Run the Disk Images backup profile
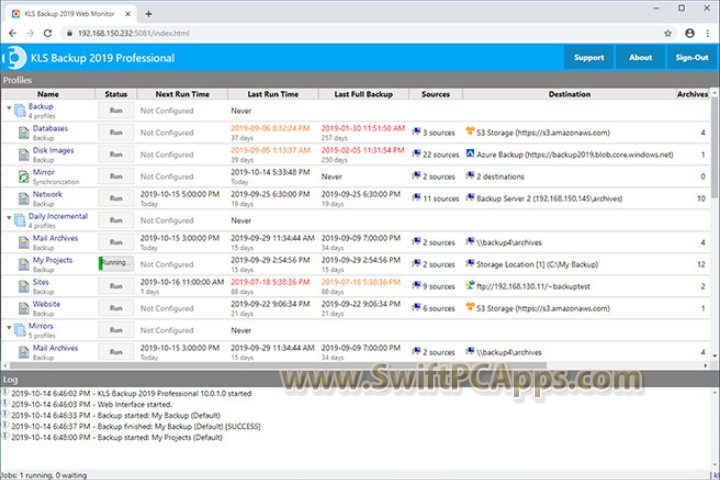The image size is (720, 480). click(x=116, y=154)
